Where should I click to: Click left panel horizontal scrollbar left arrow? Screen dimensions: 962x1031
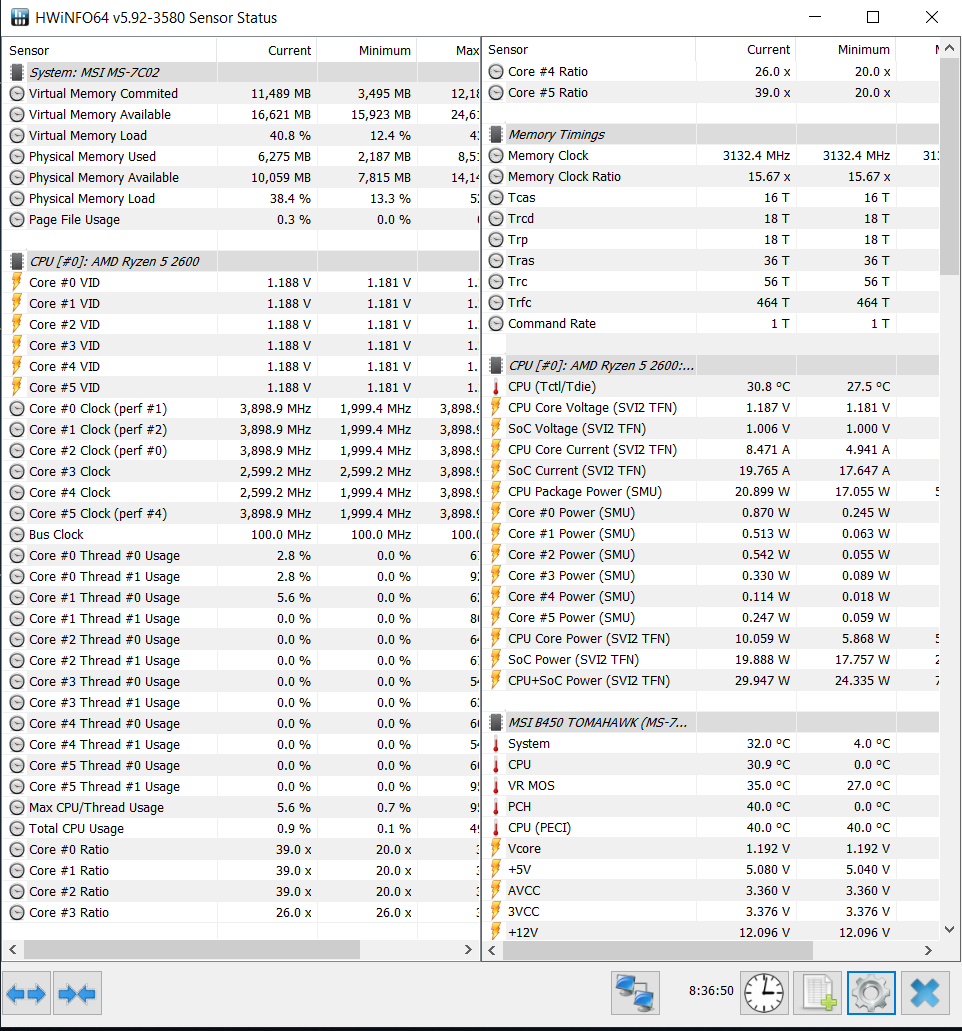point(12,949)
